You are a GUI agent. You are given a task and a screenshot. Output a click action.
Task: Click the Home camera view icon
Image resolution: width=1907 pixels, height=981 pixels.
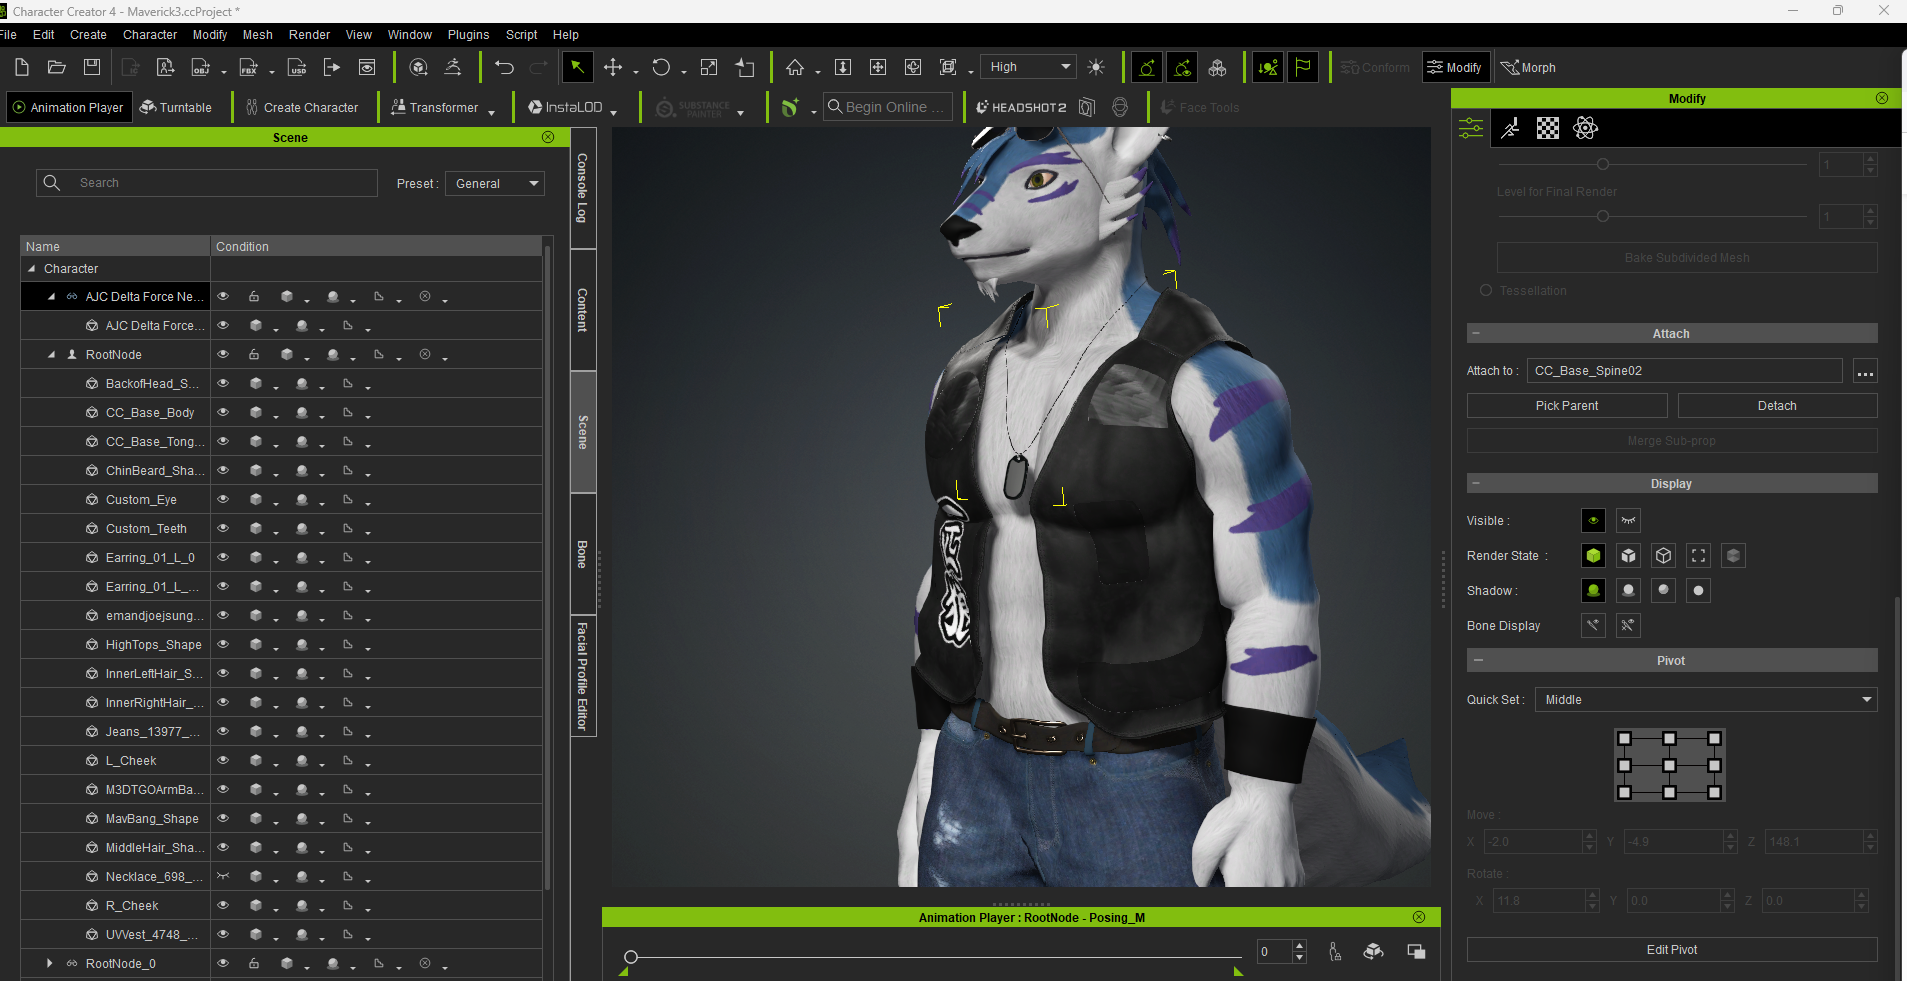pos(795,67)
